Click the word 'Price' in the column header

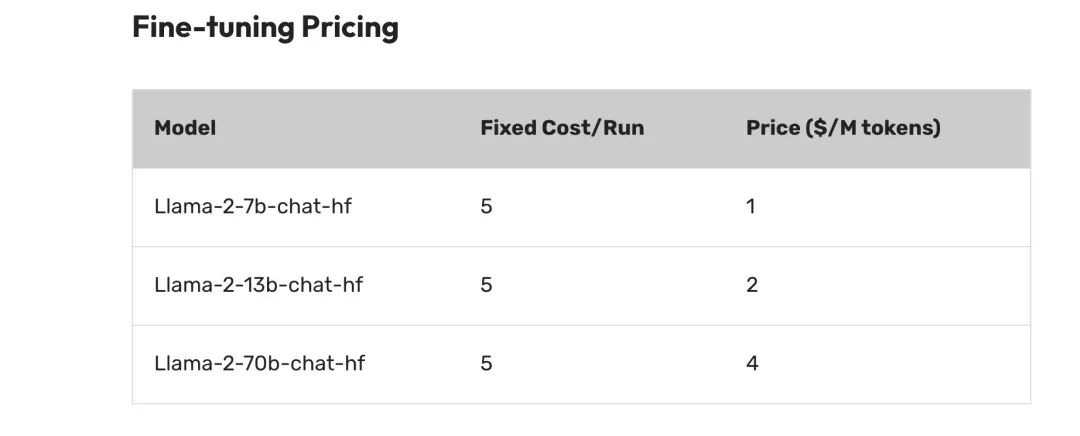pos(772,128)
